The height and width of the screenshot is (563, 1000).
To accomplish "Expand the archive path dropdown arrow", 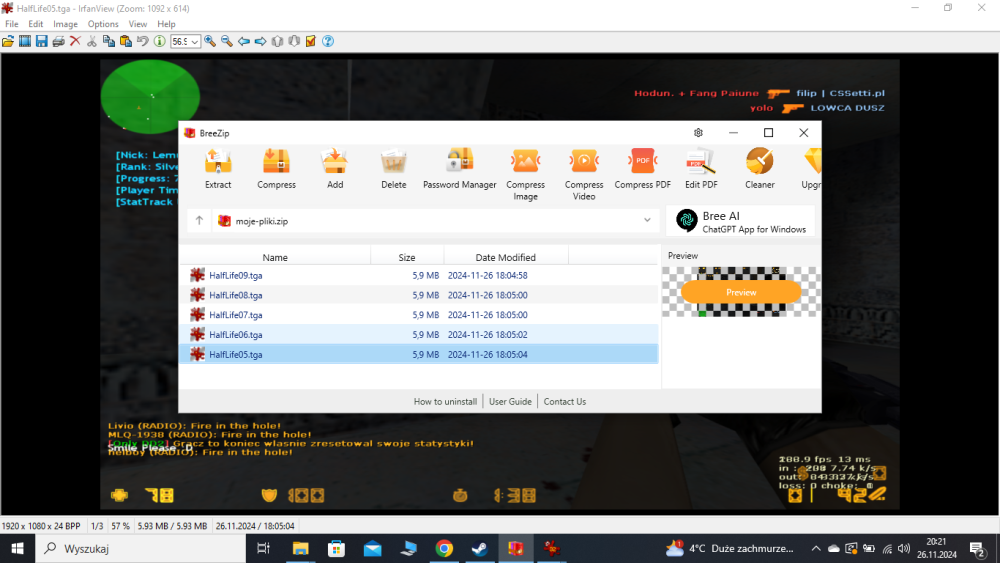I will (647, 221).
